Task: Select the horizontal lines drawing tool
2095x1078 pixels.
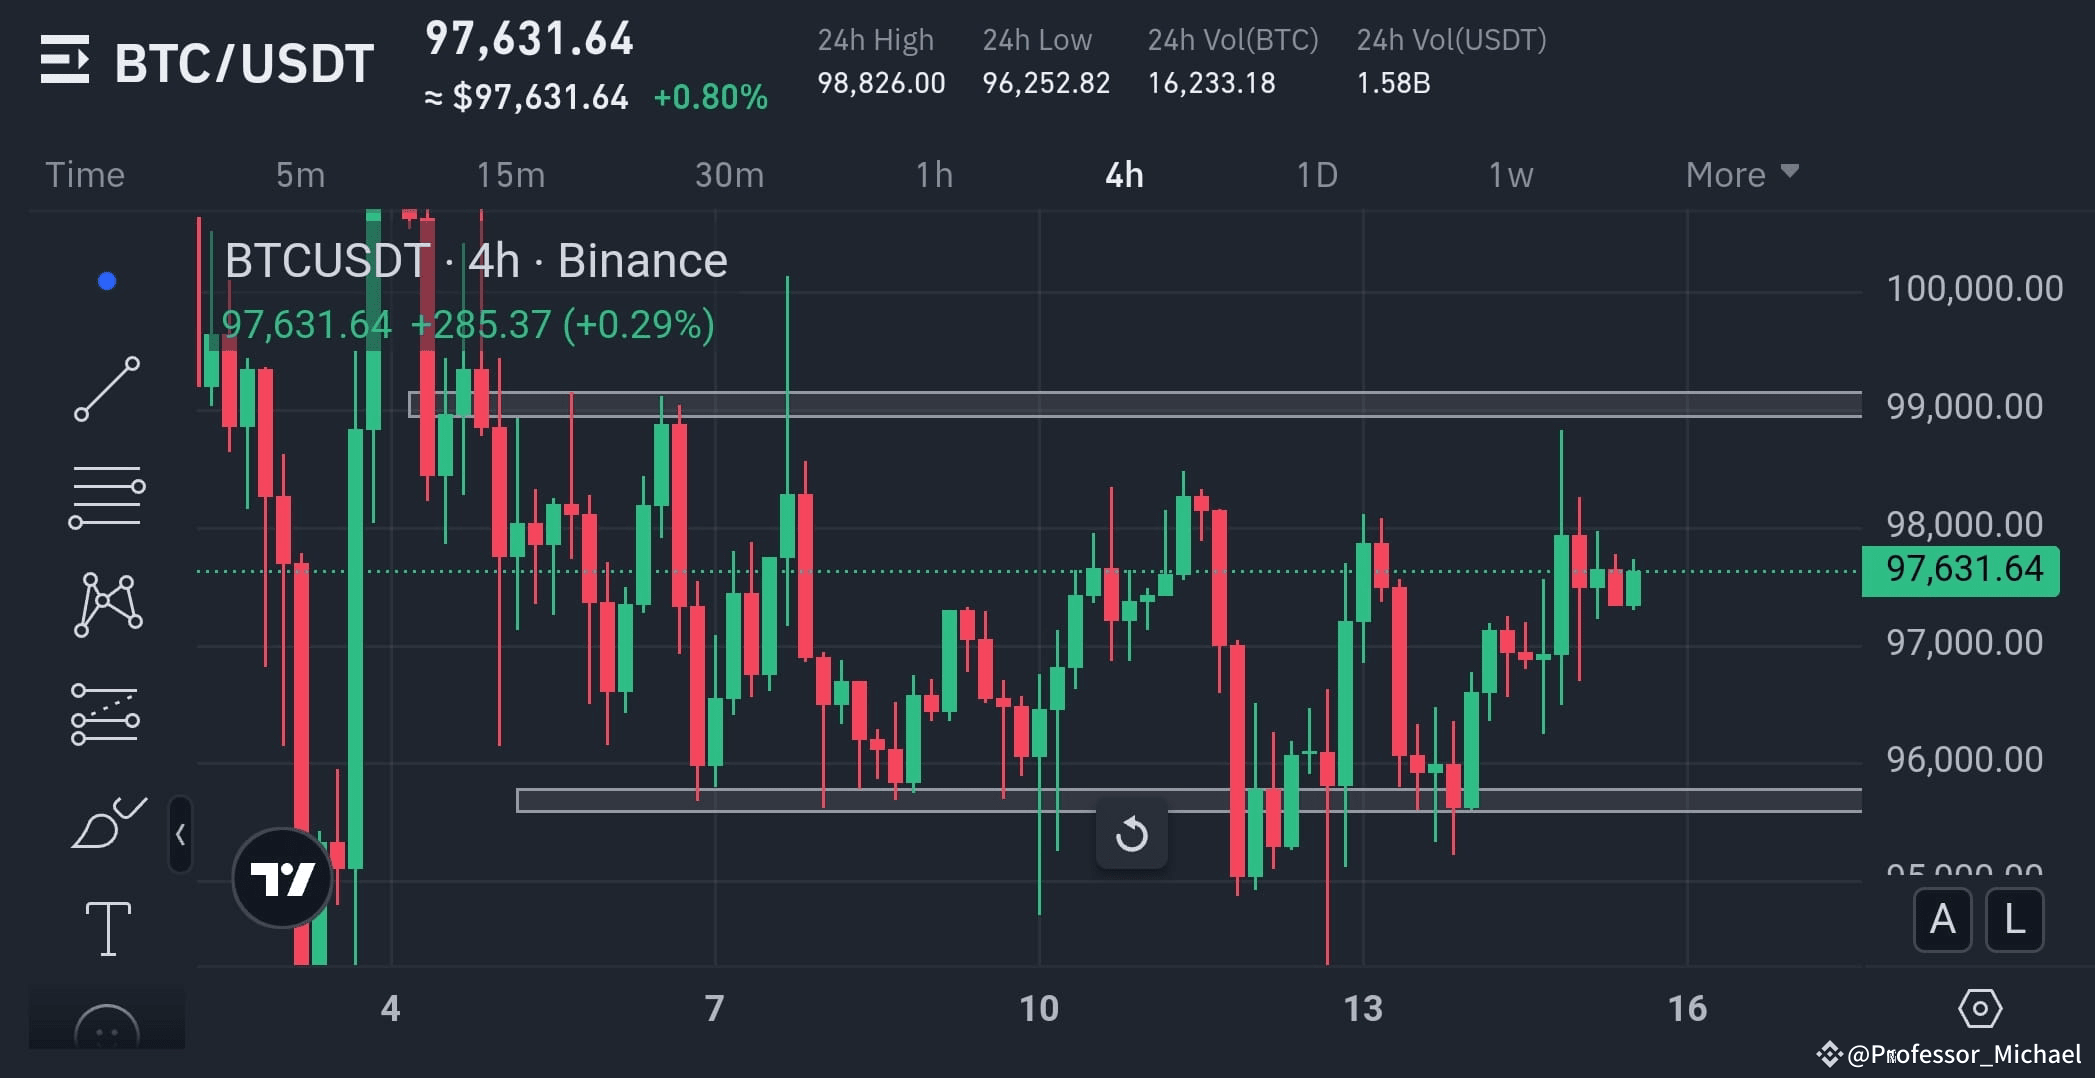Action: [107, 497]
